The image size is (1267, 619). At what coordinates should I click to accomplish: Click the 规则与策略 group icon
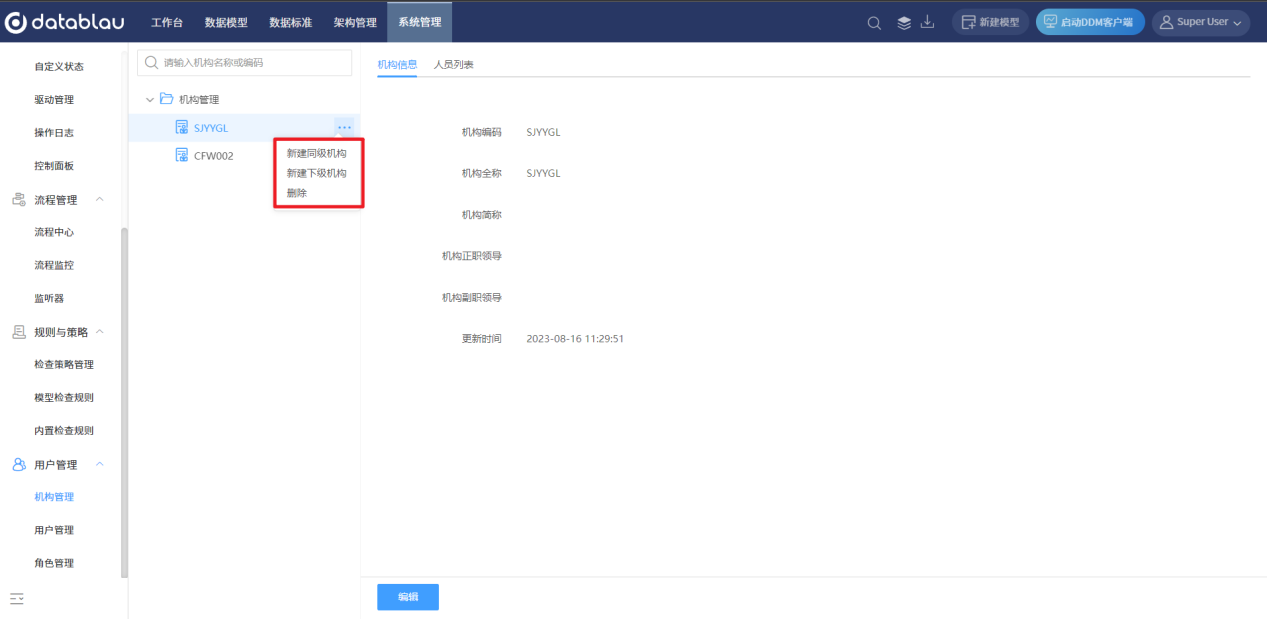tap(18, 332)
